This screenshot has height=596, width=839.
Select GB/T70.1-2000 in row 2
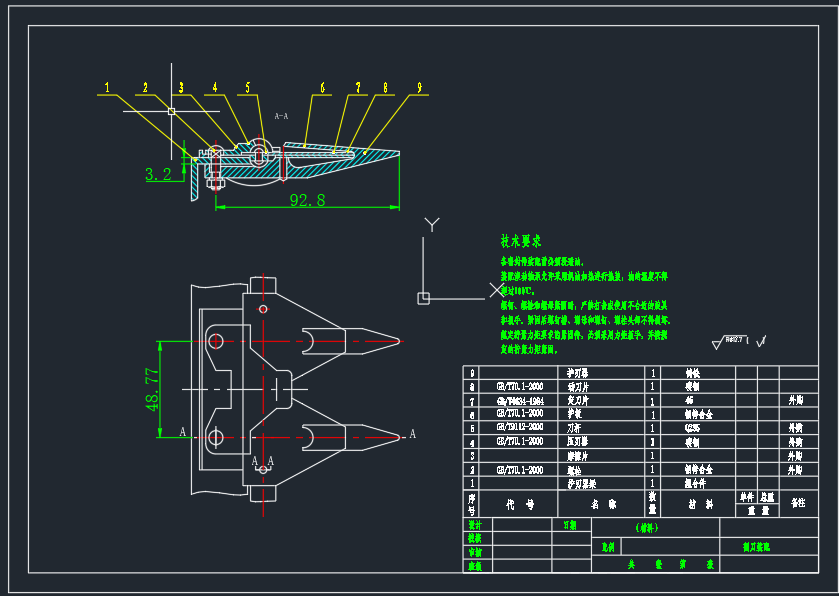click(520, 470)
